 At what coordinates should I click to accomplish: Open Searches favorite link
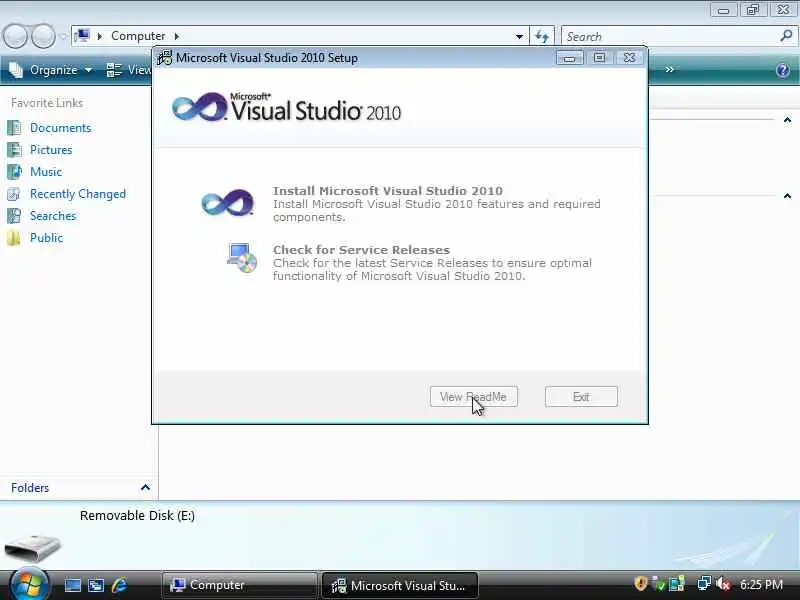click(53, 216)
